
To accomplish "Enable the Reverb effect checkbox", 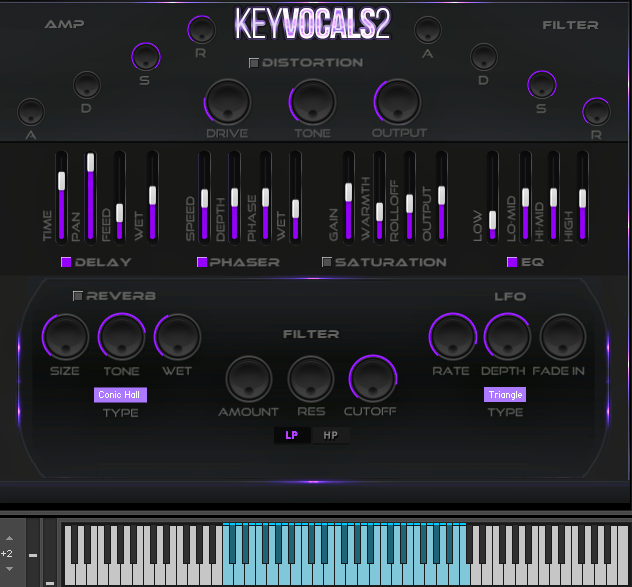I will pyautogui.click(x=77, y=296).
